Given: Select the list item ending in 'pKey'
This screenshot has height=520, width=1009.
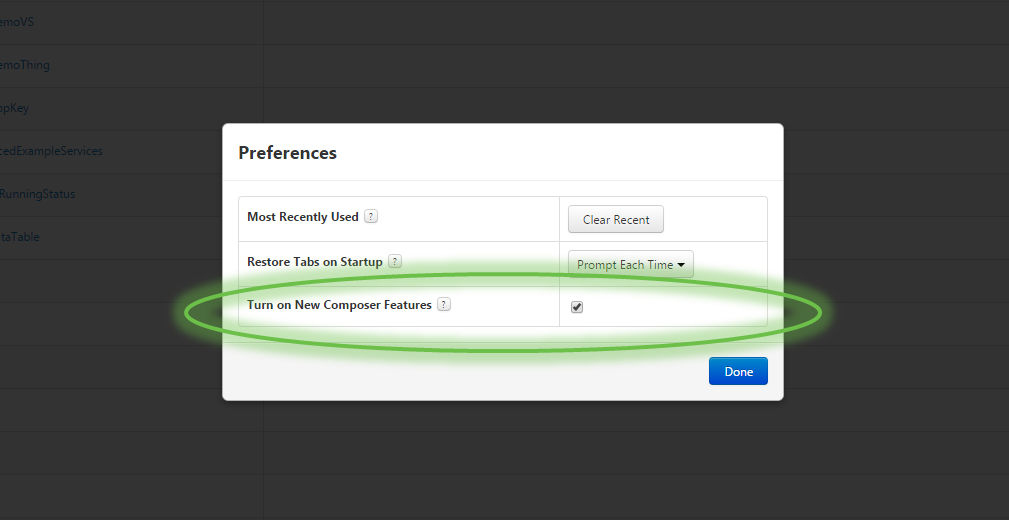Looking at the screenshot, I should point(14,108).
